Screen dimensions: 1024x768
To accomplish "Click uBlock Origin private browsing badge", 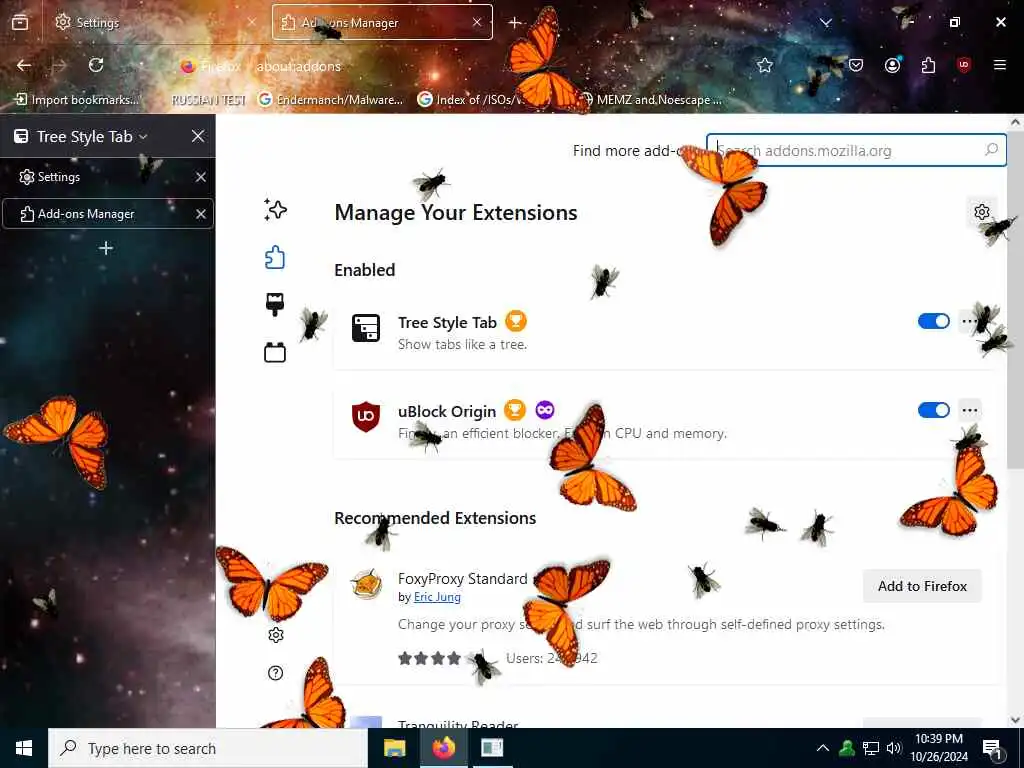I will pyautogui.click(x=545, y=410).
